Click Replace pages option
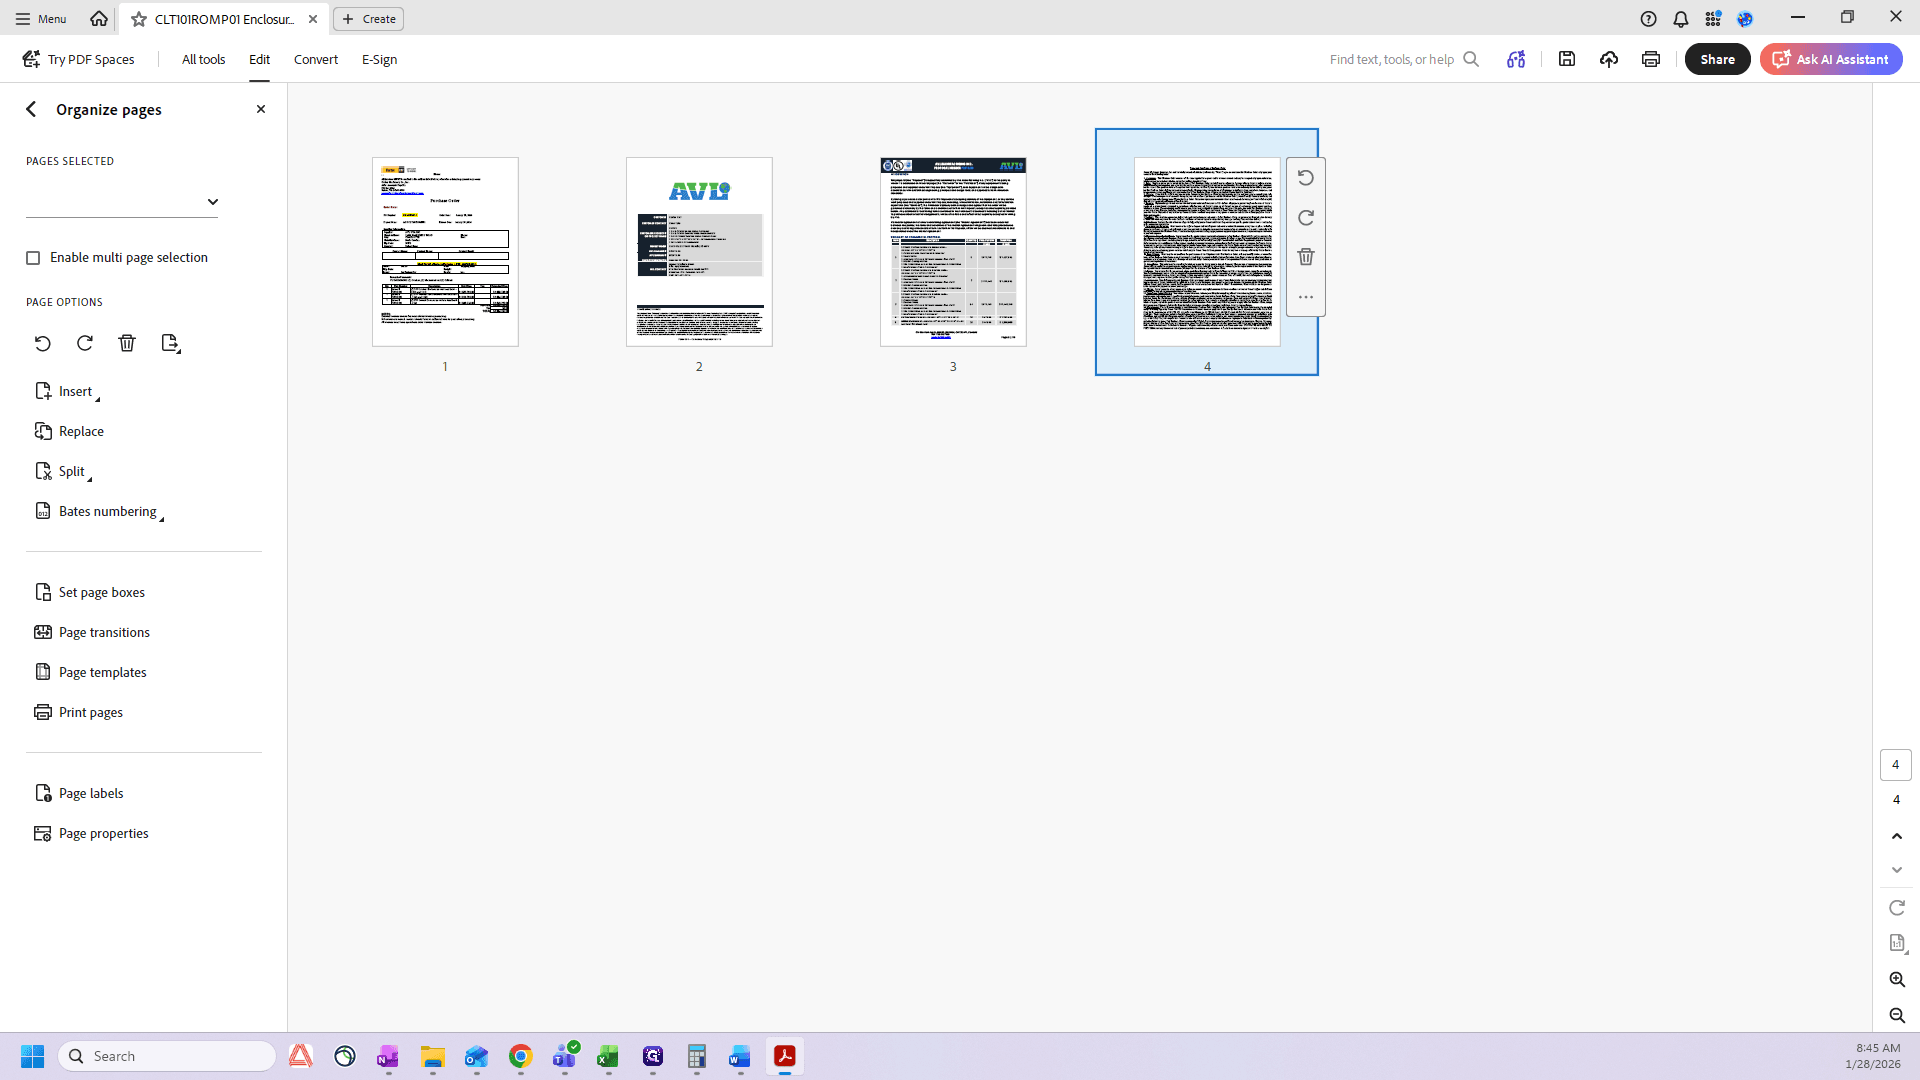The image size is (1920, 1080). (x=69, y=432)
